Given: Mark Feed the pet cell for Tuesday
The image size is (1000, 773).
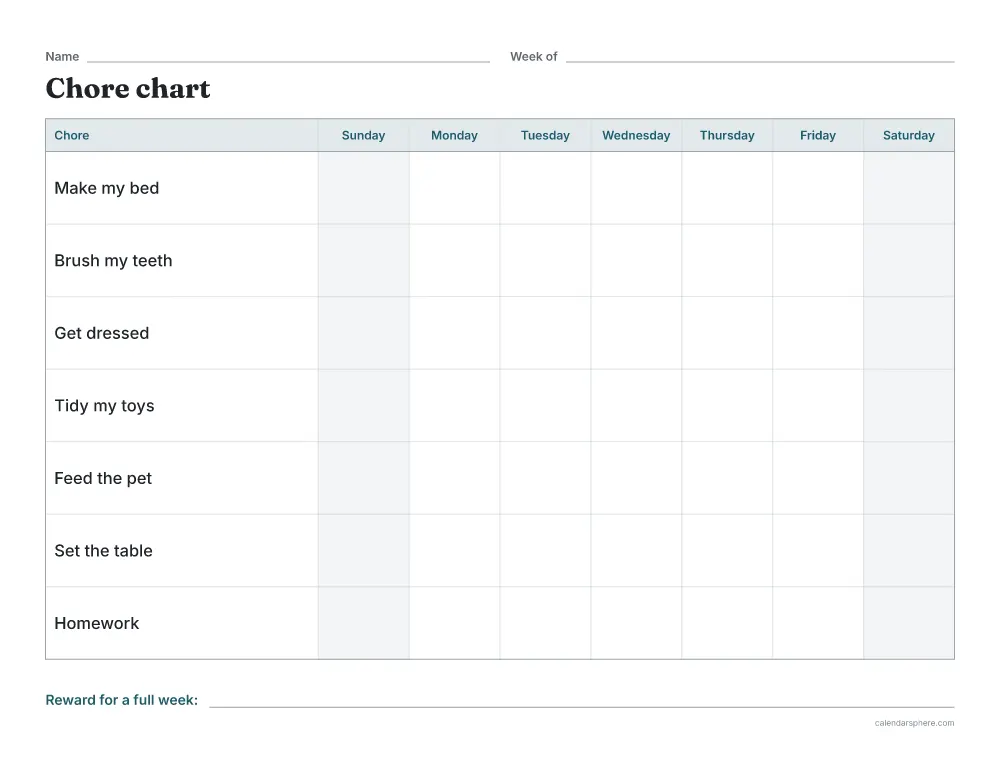Looking at the screenshot, I should coord(545,478).
